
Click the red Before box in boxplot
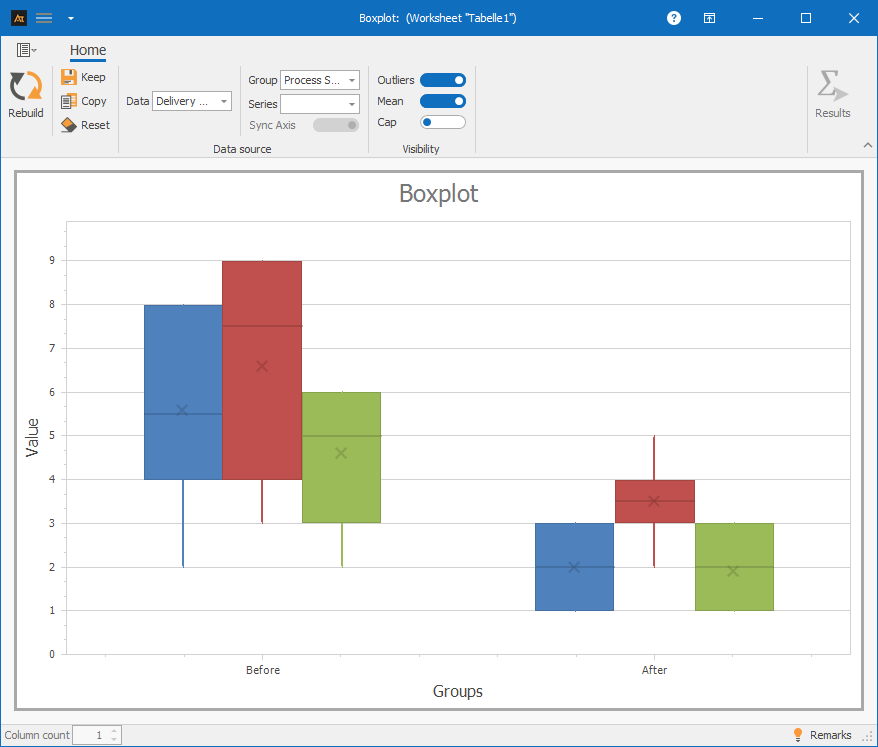262,370
